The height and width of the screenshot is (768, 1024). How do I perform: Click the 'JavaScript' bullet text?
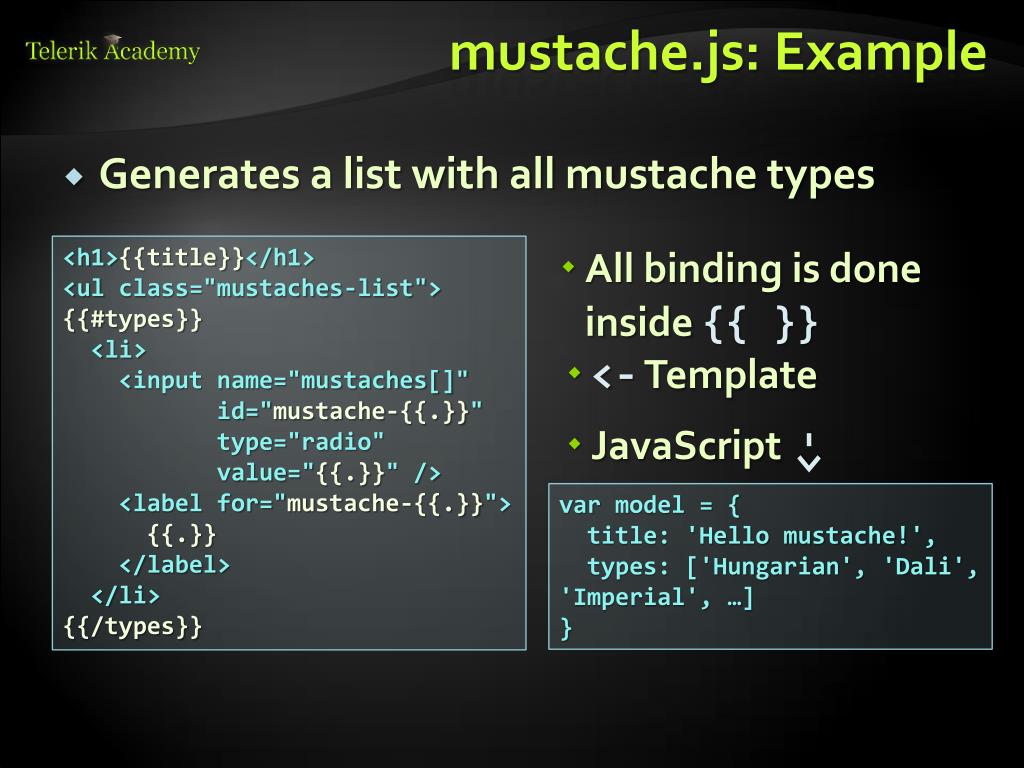point(686,446)
